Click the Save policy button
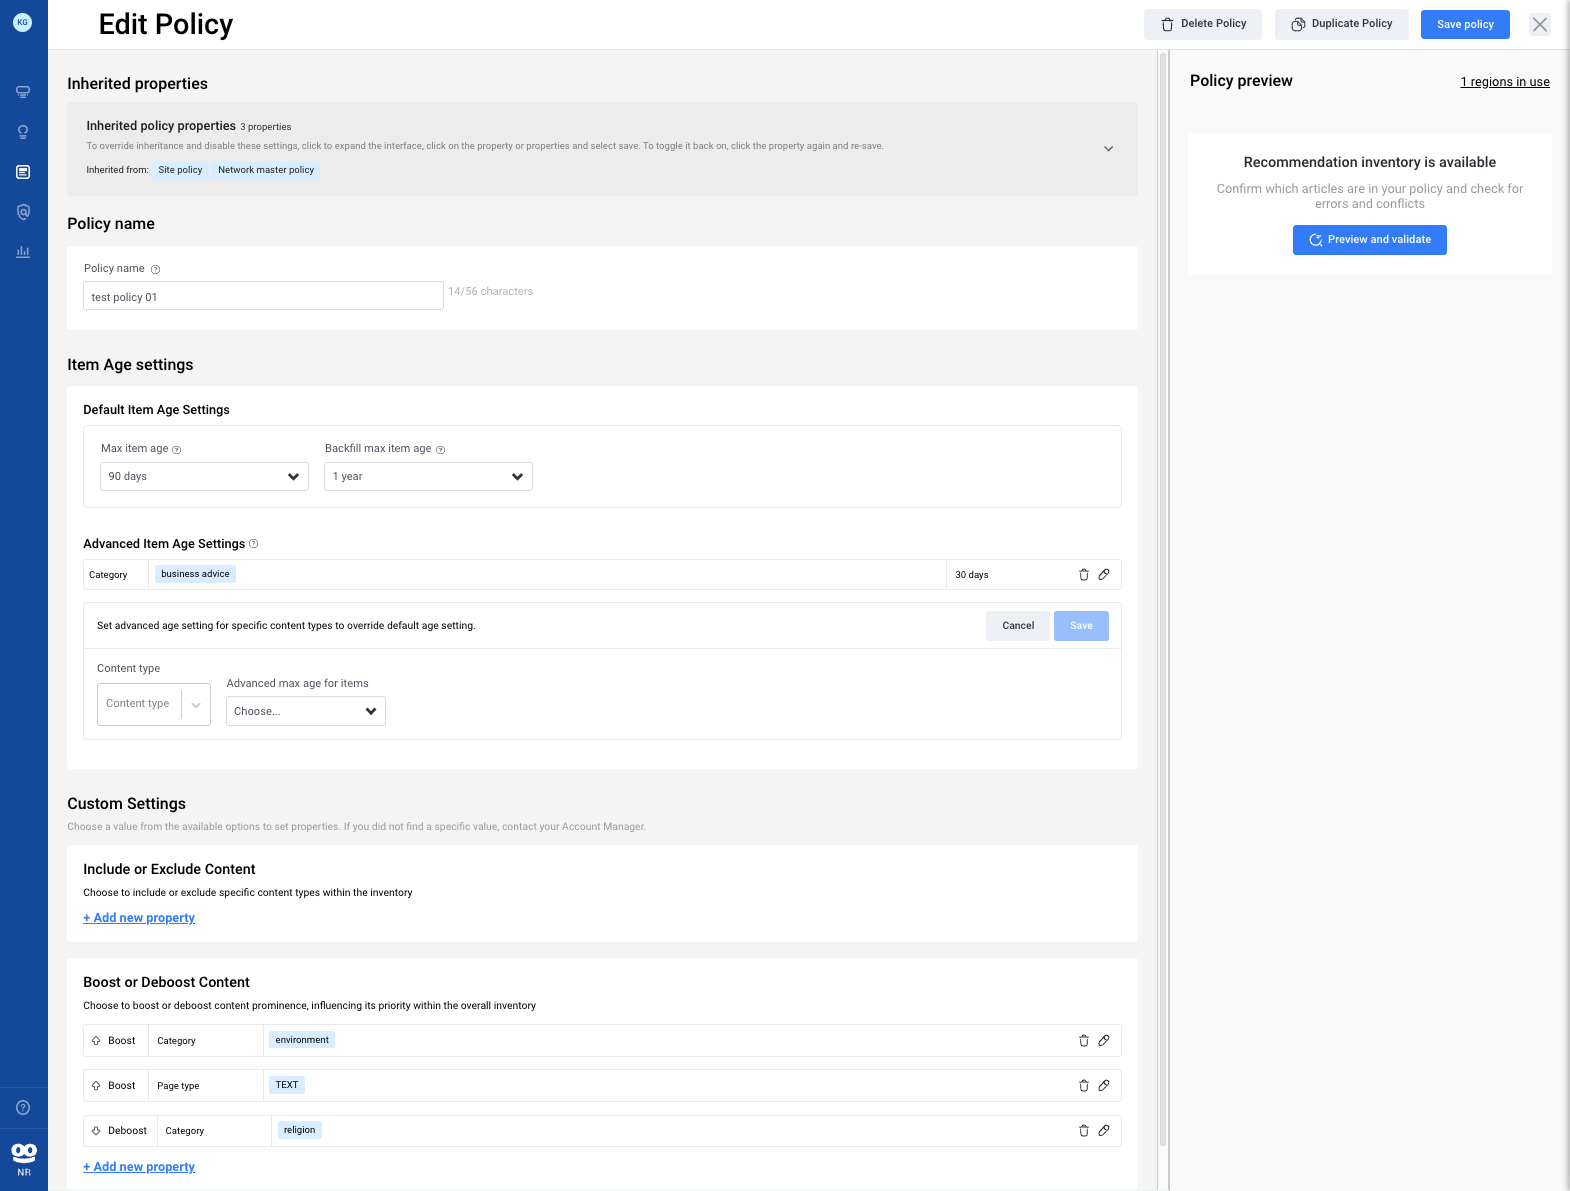 [1465, 24]
